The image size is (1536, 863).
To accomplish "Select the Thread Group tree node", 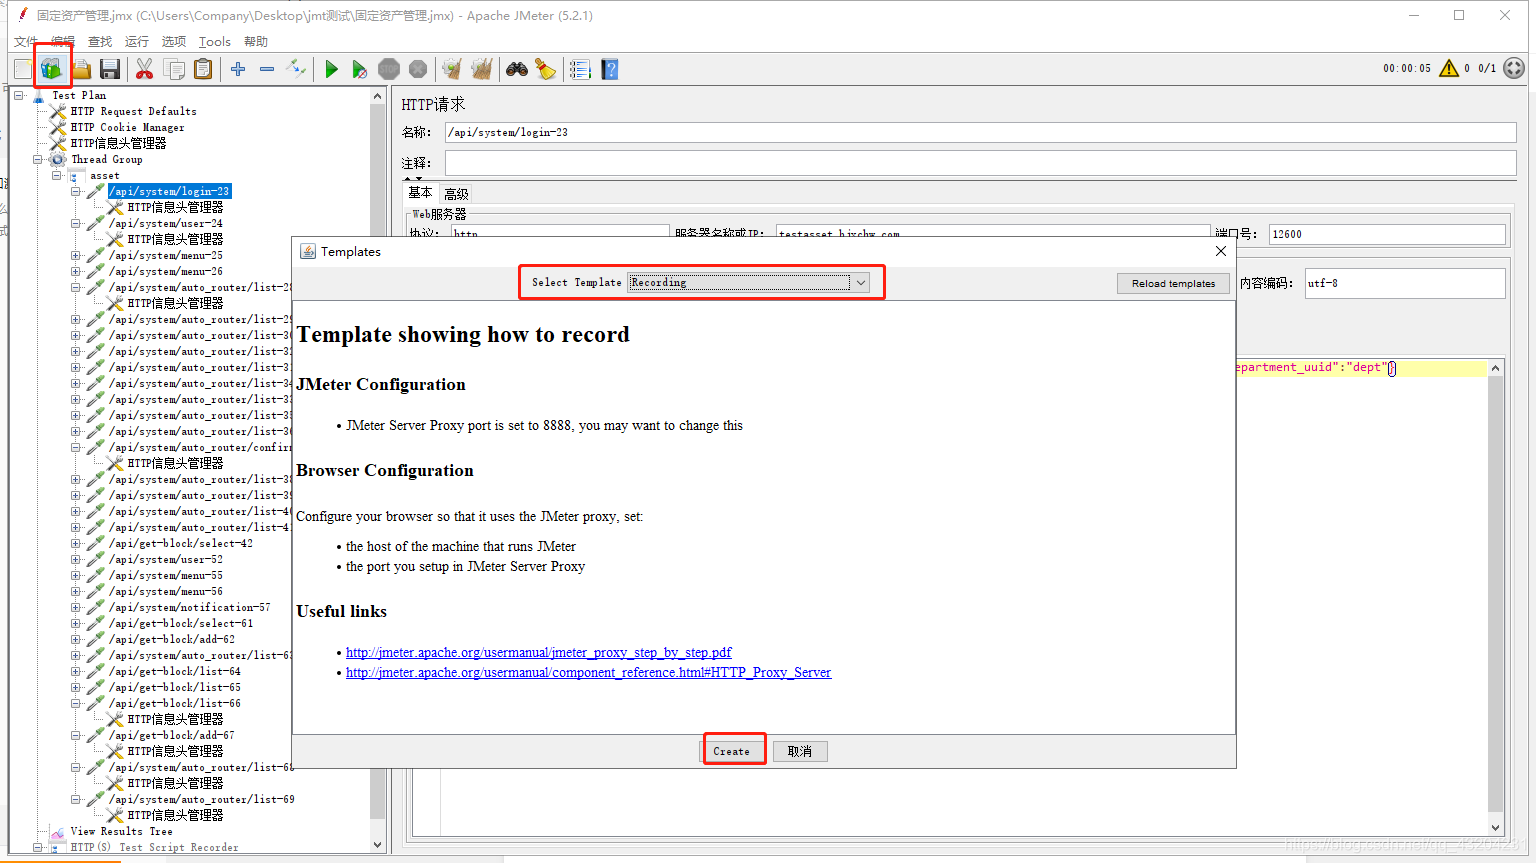I will click(x=107, y=159).
